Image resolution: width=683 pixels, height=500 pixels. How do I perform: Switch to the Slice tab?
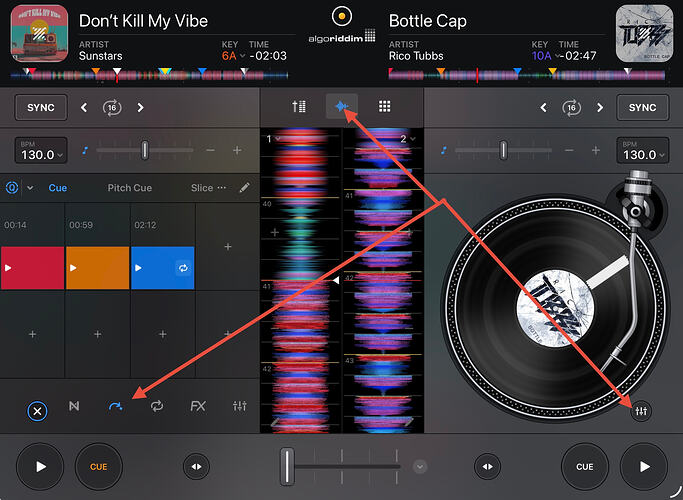coord(202,188)
